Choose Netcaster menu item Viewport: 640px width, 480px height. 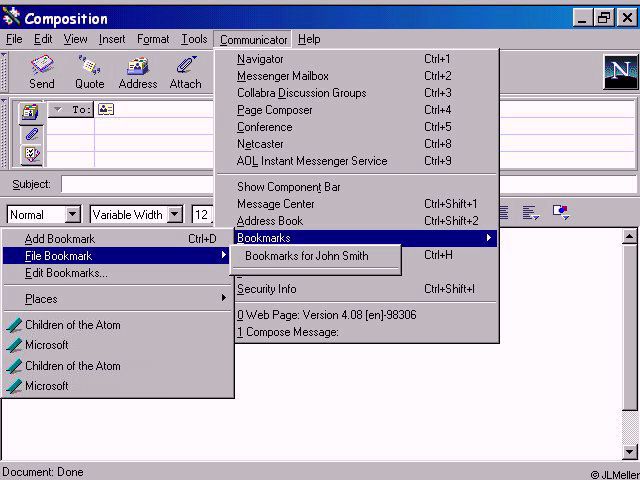(x=357, y=144)
